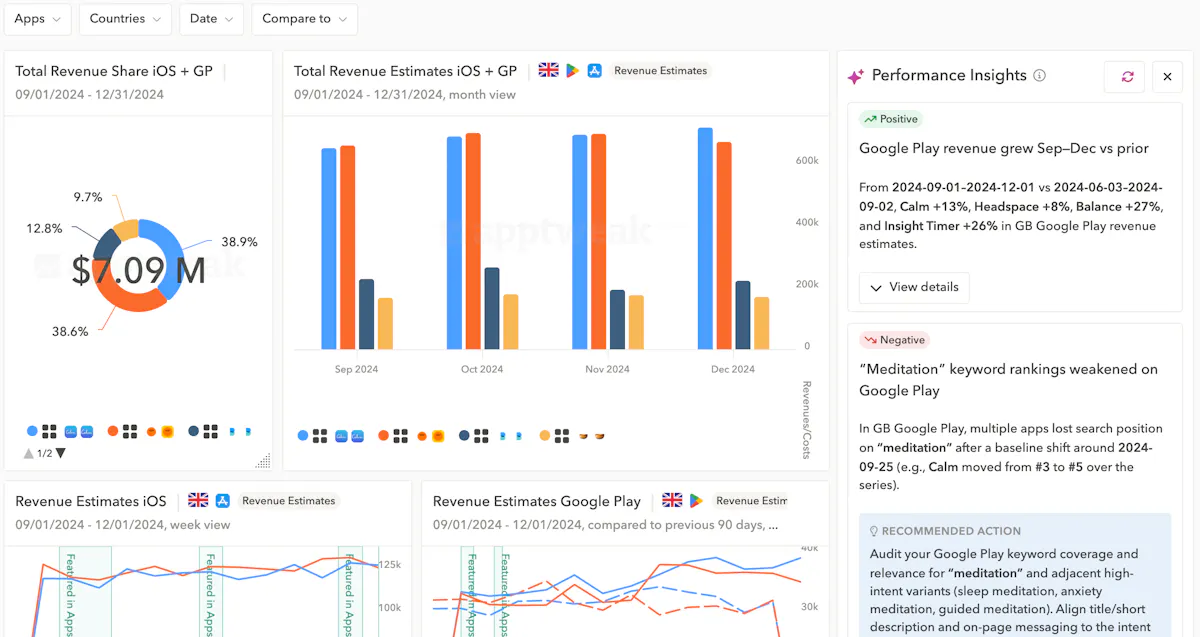Click Google Play icon in Total Revenue Estimates header

572,71
